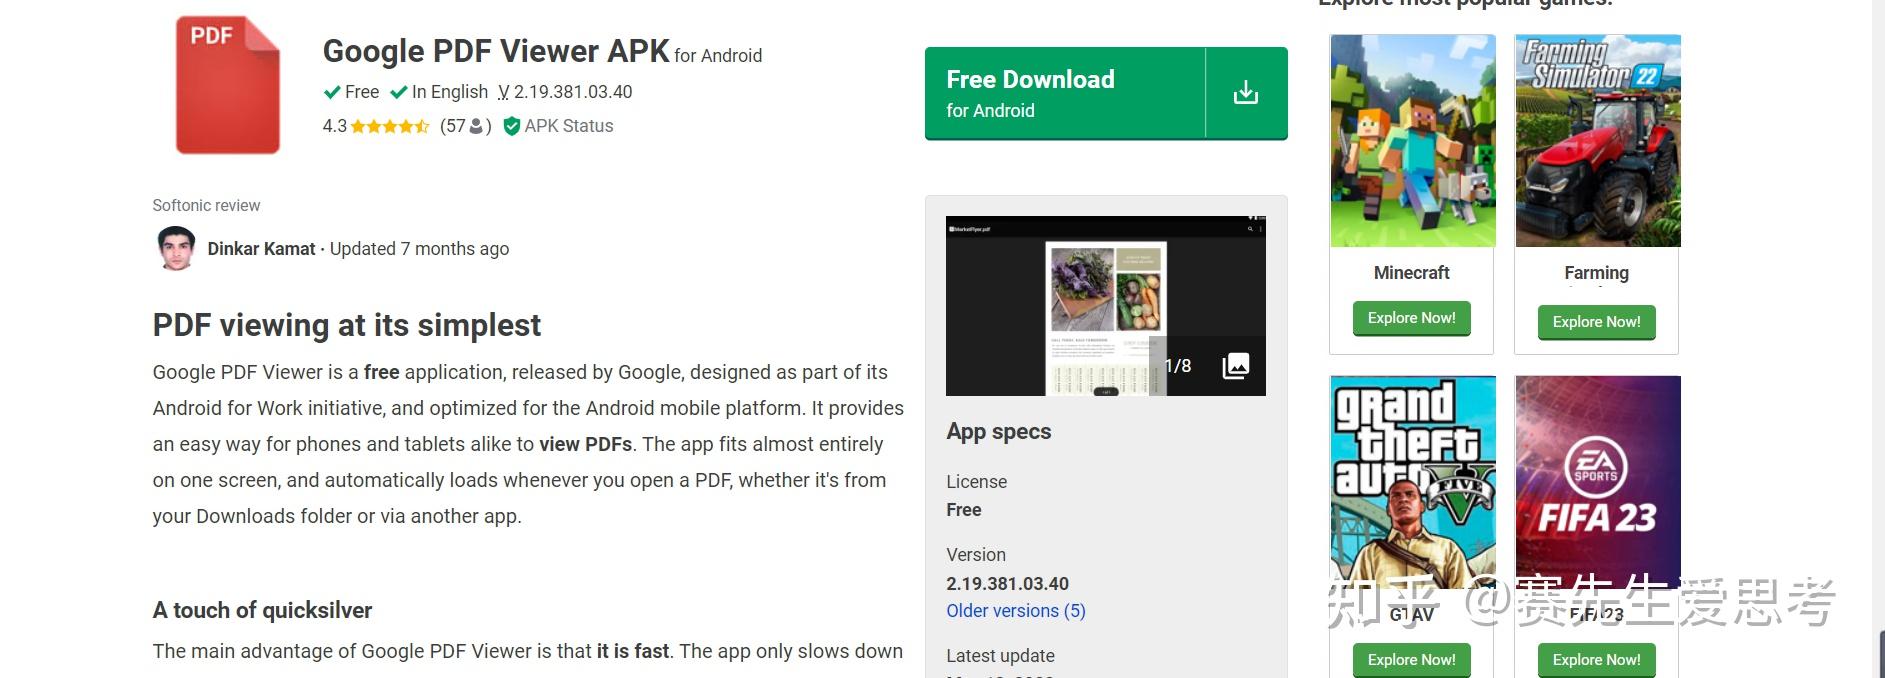Image resolution: width=1885 pixels, height=678 pixels.
Task: Click the 'Softonic review' label
Action: (206, 205)
